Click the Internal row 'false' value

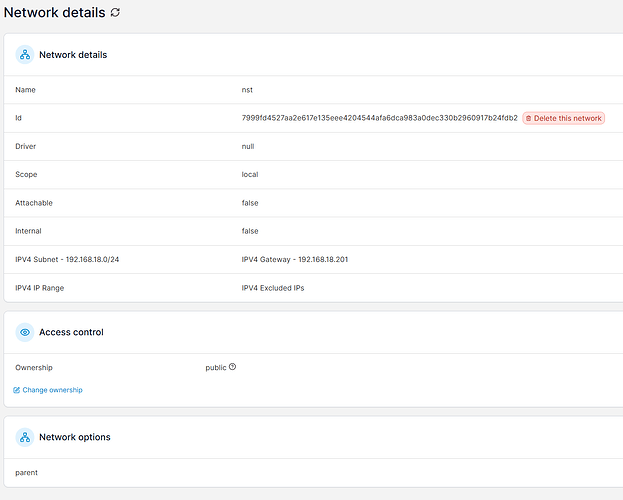(250, 231)
